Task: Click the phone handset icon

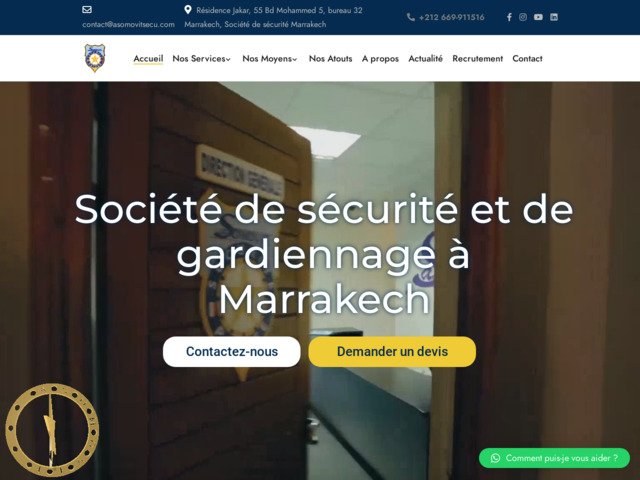Action: (411, 17)
